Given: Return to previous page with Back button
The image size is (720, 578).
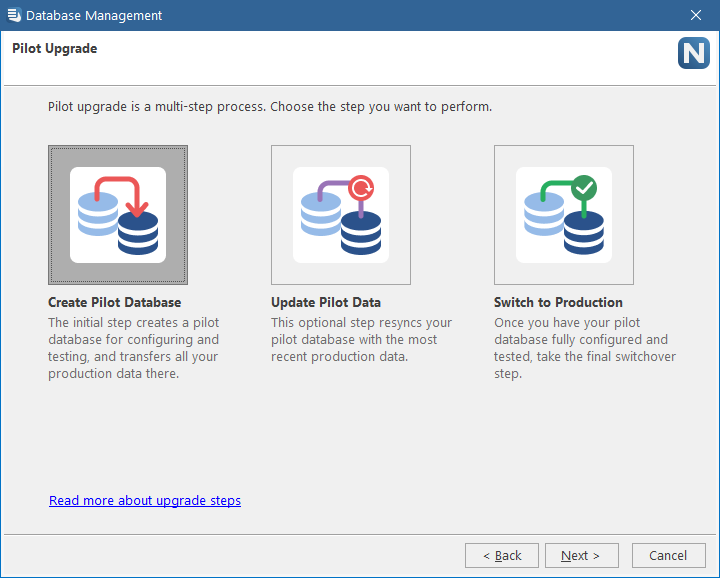Looking at the screenshot, I should click(502, 556).
